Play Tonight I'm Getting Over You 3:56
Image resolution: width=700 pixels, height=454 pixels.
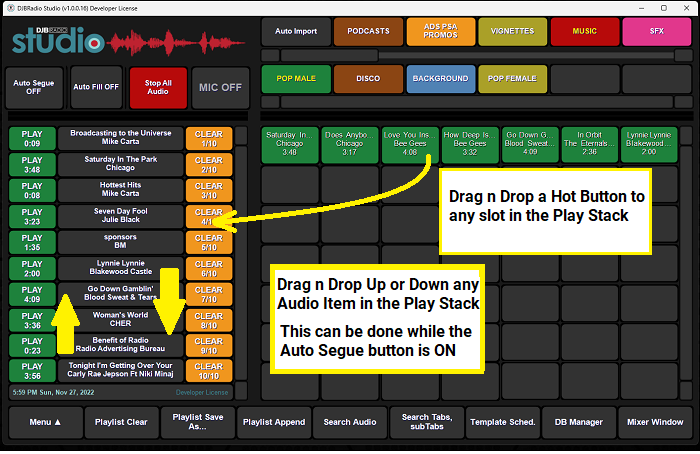(x=32, y=371)
